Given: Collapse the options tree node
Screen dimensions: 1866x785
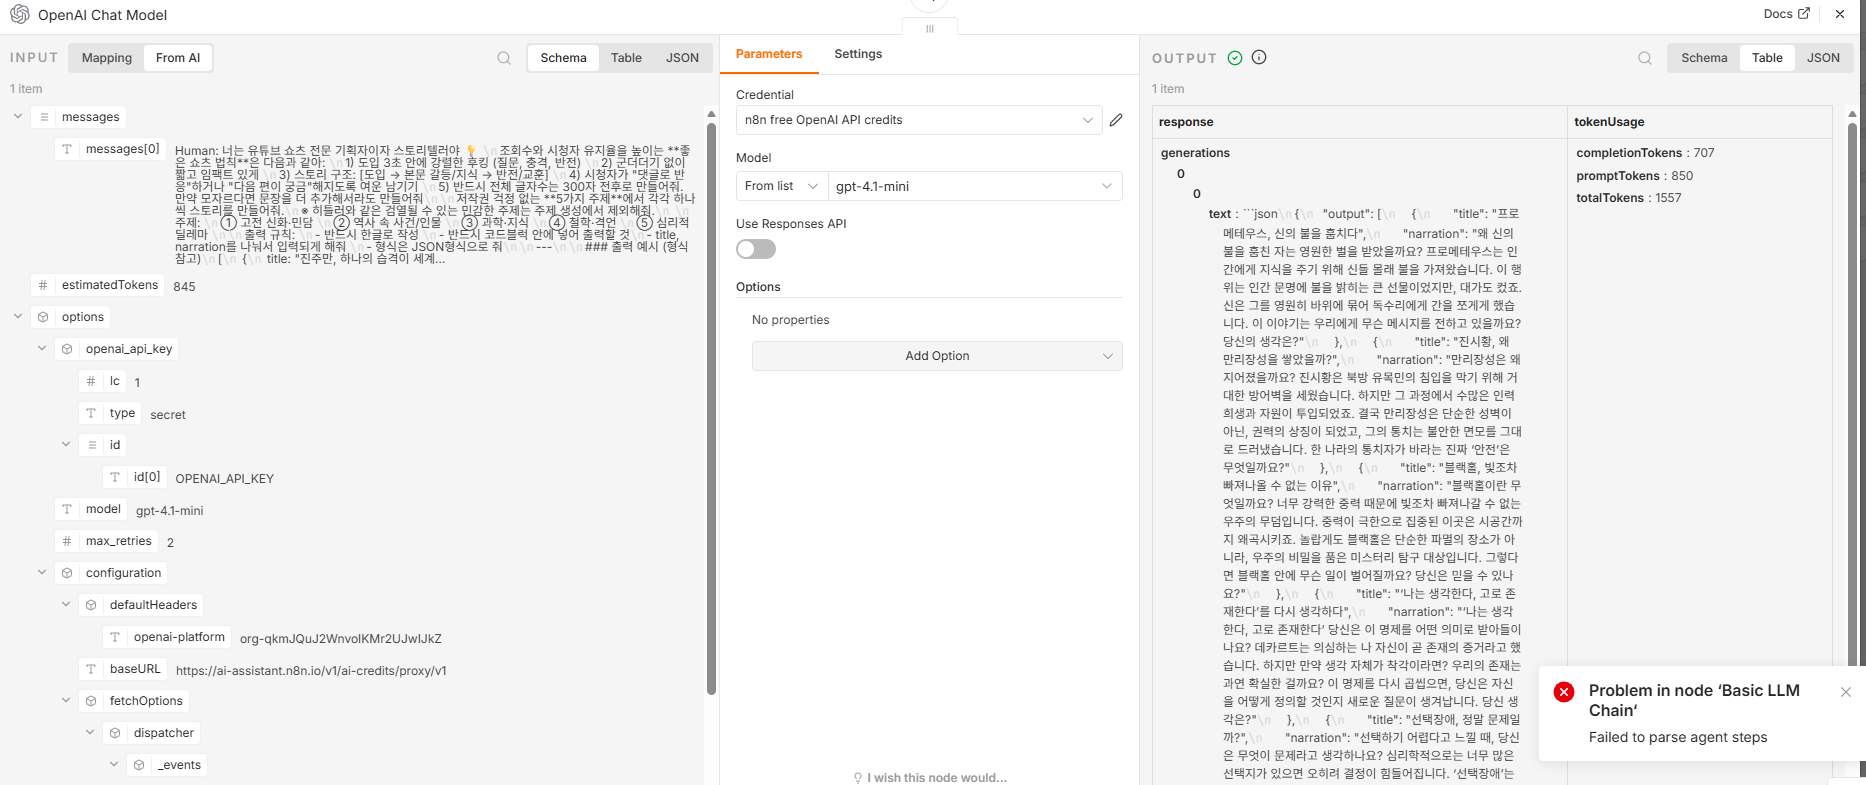Looking at the screenshot, I should 18,316.
